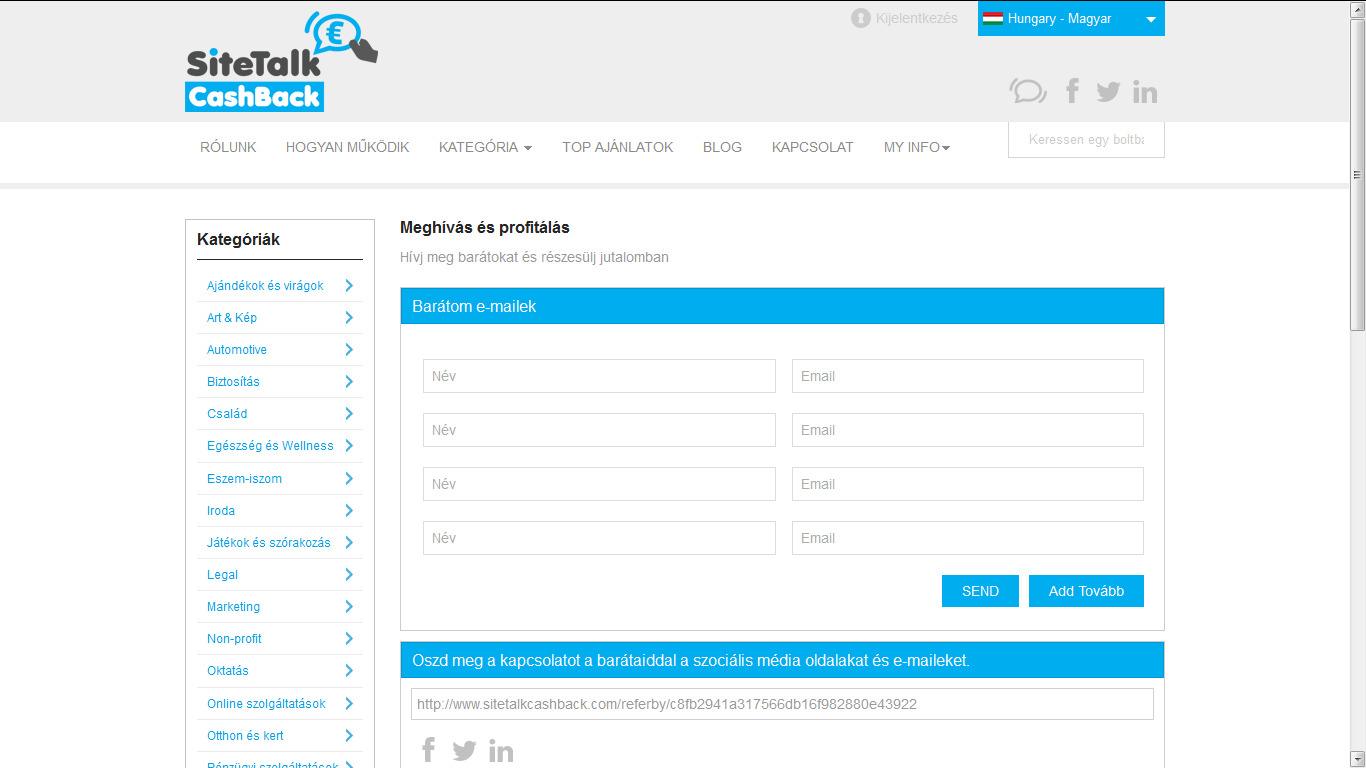Click the SiteTalk CashBack logo
Screen dimensions: 1366x768
[282, 61]
